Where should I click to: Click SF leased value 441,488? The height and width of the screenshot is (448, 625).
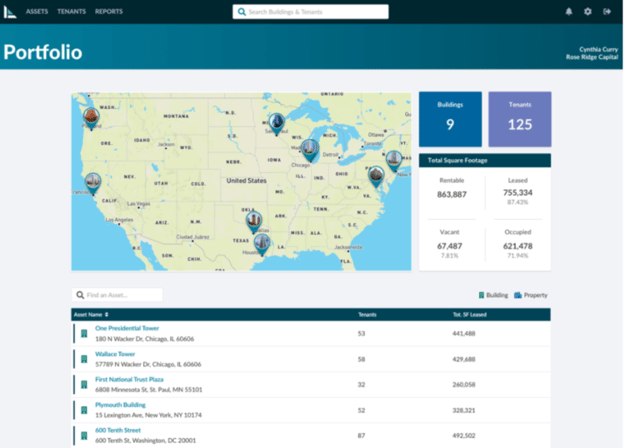464,333
